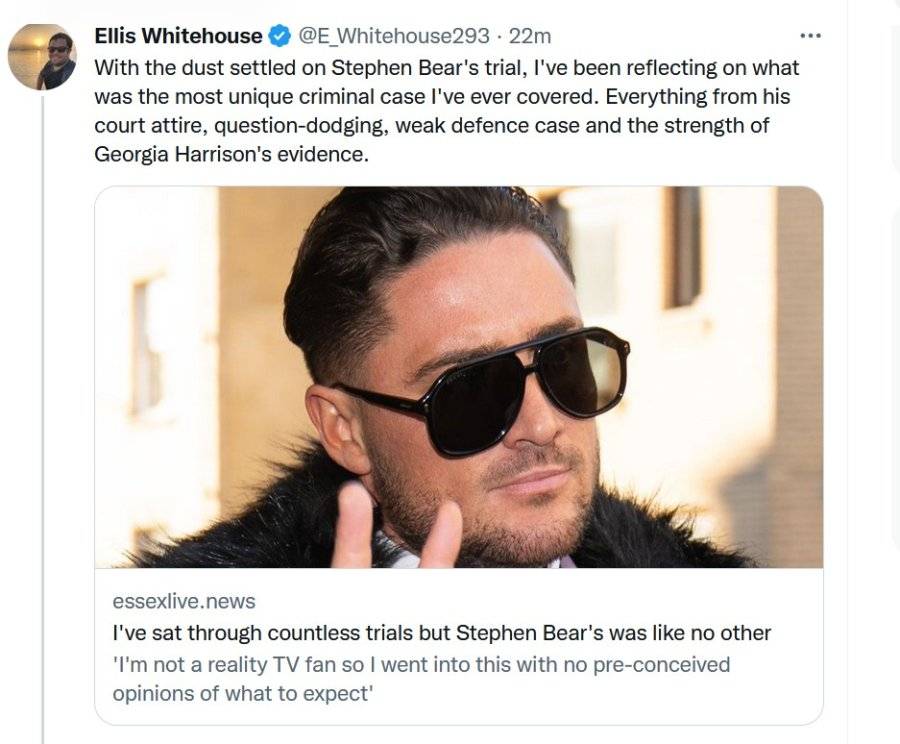Click the 22m tweet timestamp

pos(530,36)
